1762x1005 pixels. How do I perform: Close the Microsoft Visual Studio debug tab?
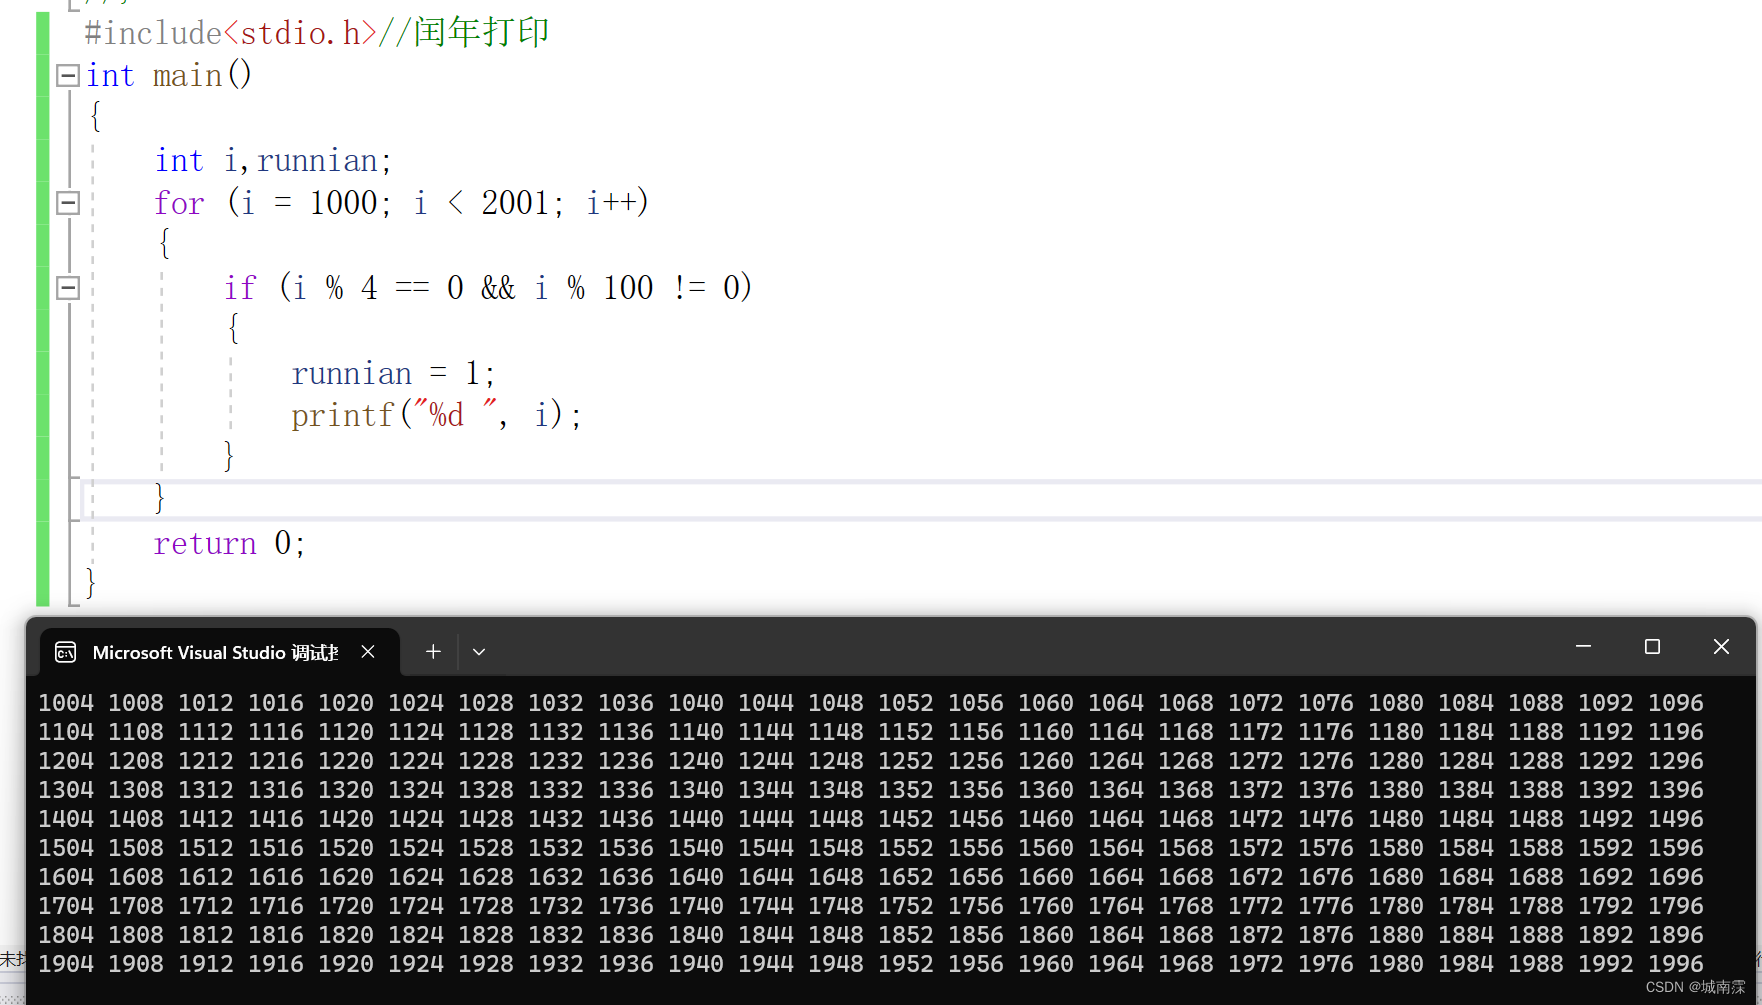point(368,652)
